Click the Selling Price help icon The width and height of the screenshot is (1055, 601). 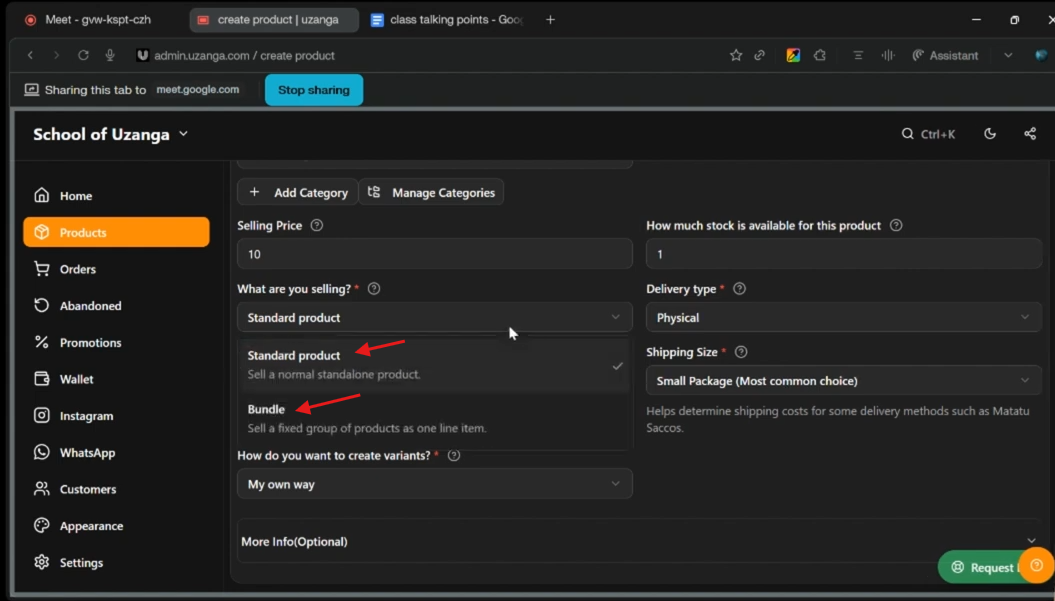click(316, 225)
